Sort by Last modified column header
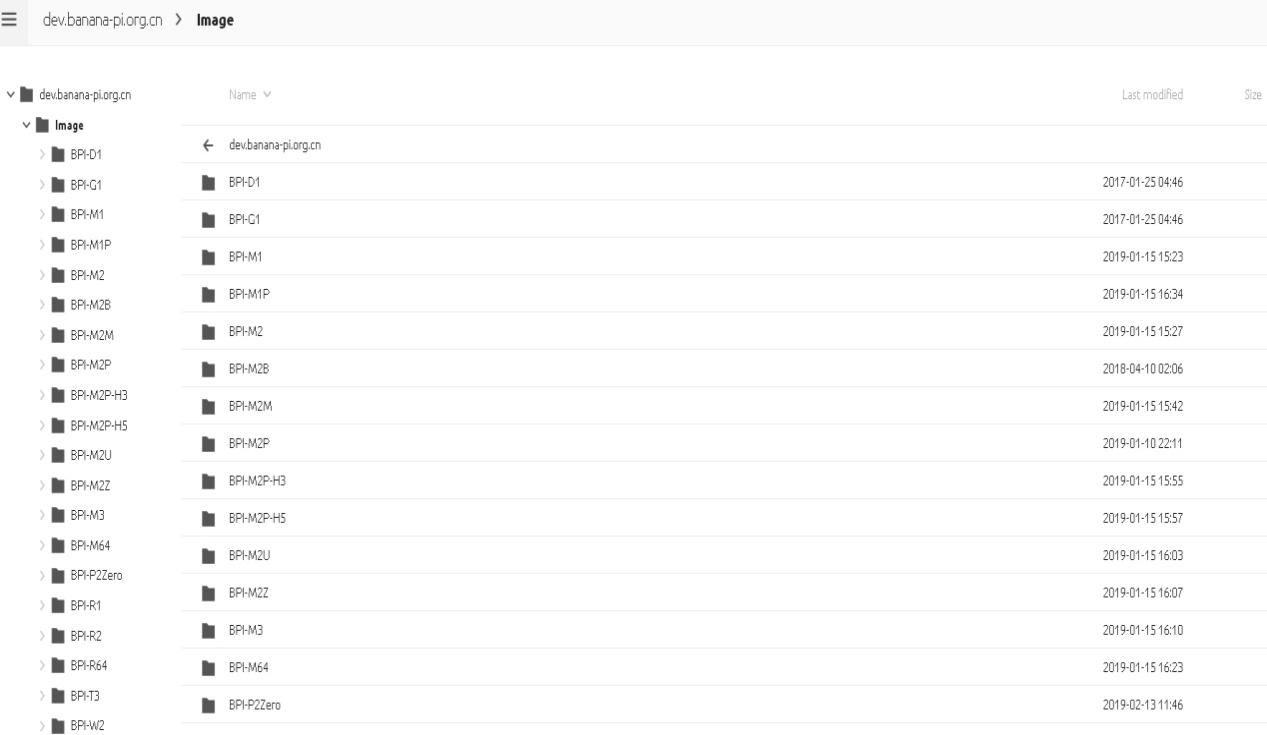 (1152, 95)
